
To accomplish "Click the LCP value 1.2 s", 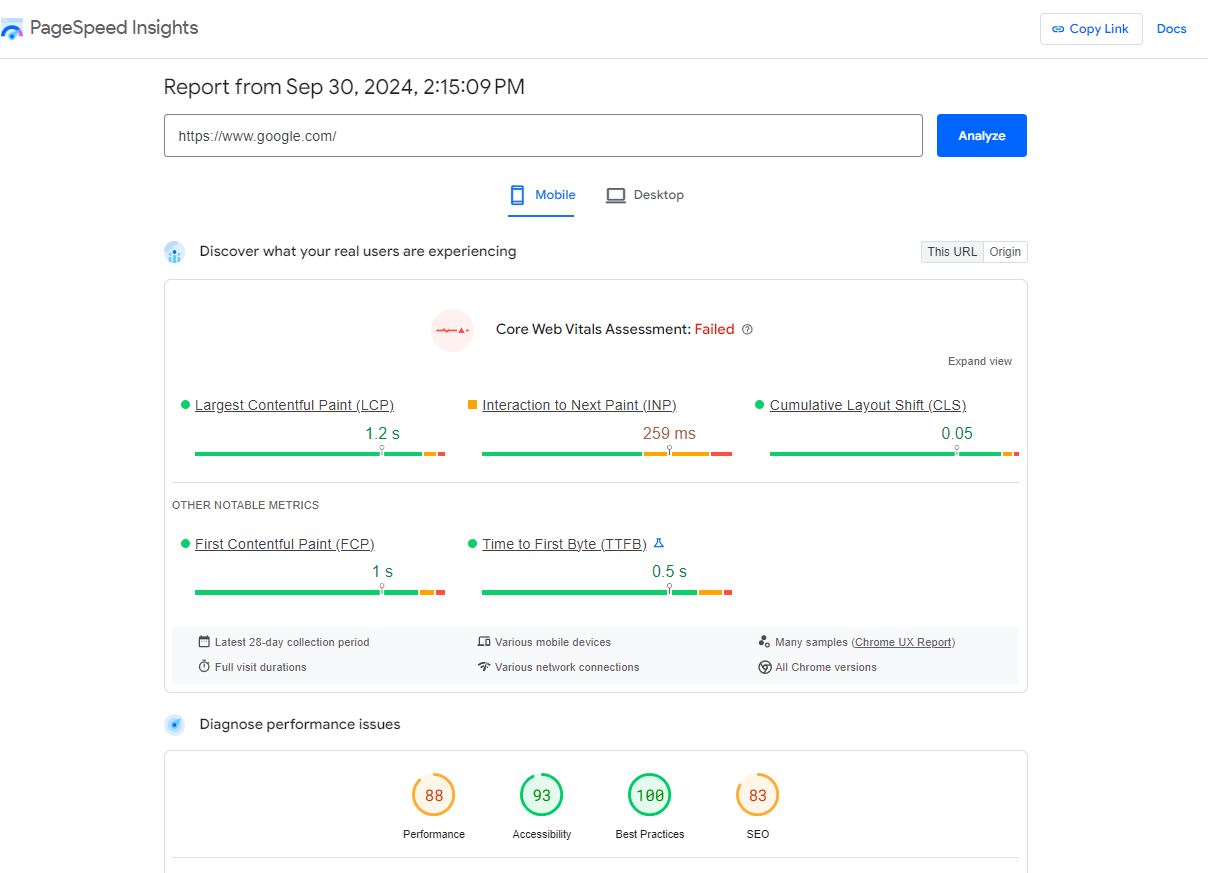I will (x=382, y=434).
